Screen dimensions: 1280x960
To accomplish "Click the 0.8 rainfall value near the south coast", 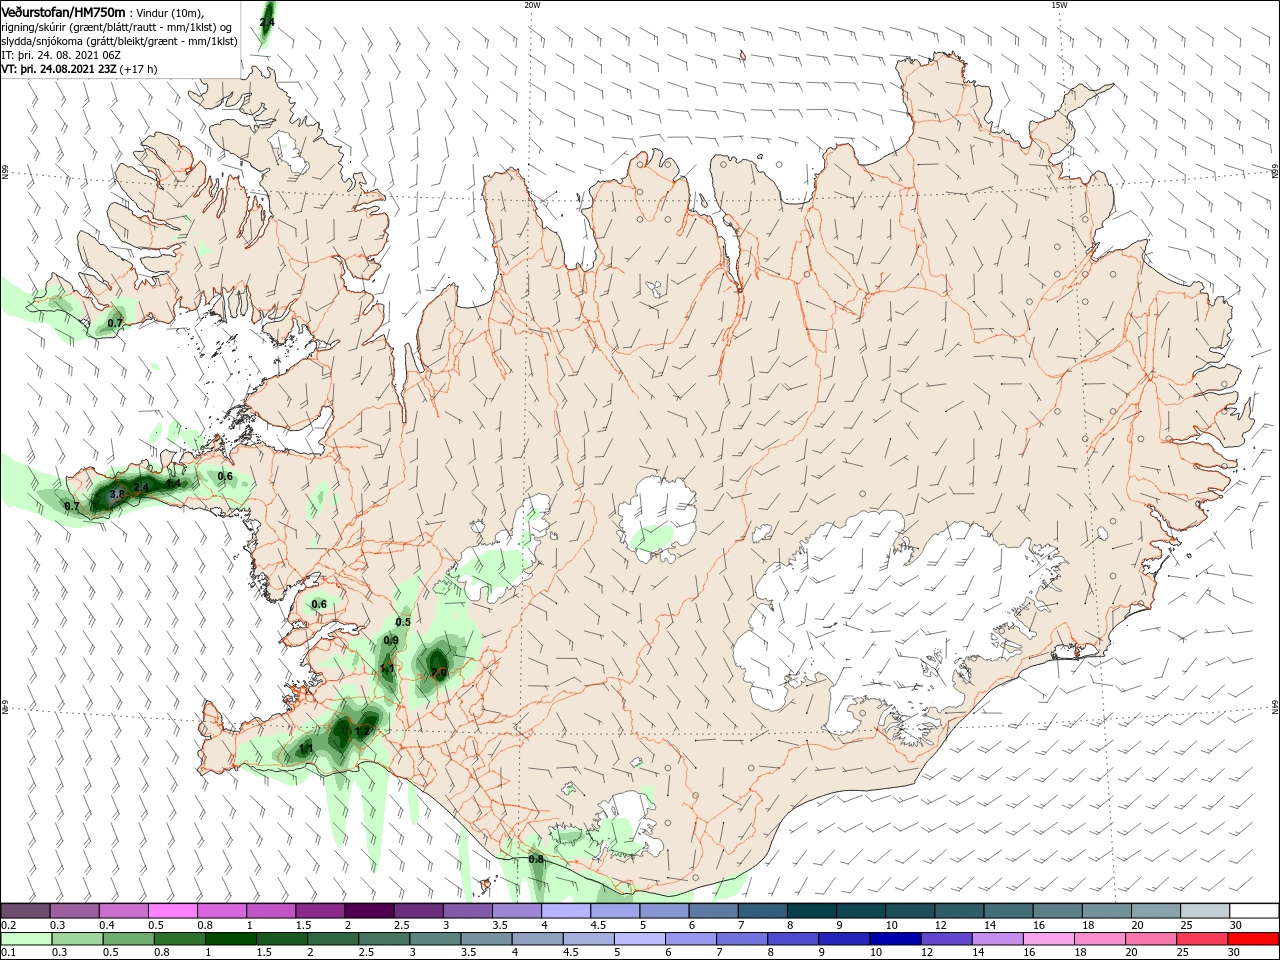I will [x=536, y=859].
